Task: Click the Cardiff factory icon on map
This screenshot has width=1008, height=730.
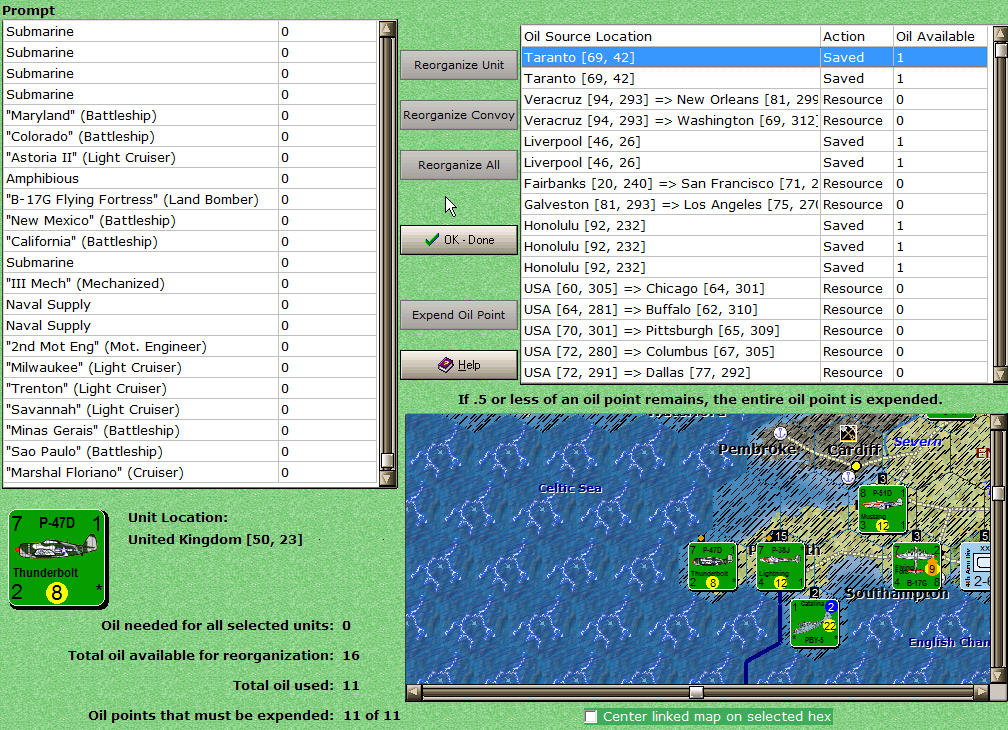Action: click(848, 433)
